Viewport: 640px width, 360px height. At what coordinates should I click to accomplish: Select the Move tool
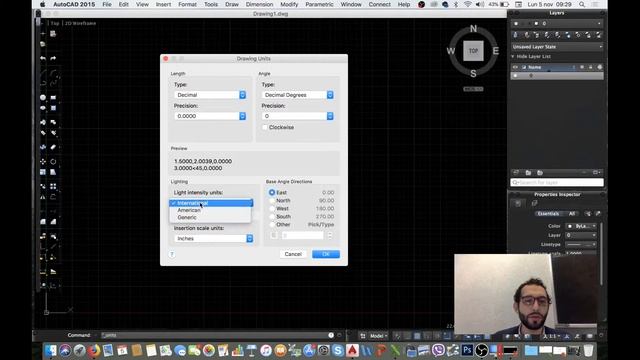click(x=43, y=162)
